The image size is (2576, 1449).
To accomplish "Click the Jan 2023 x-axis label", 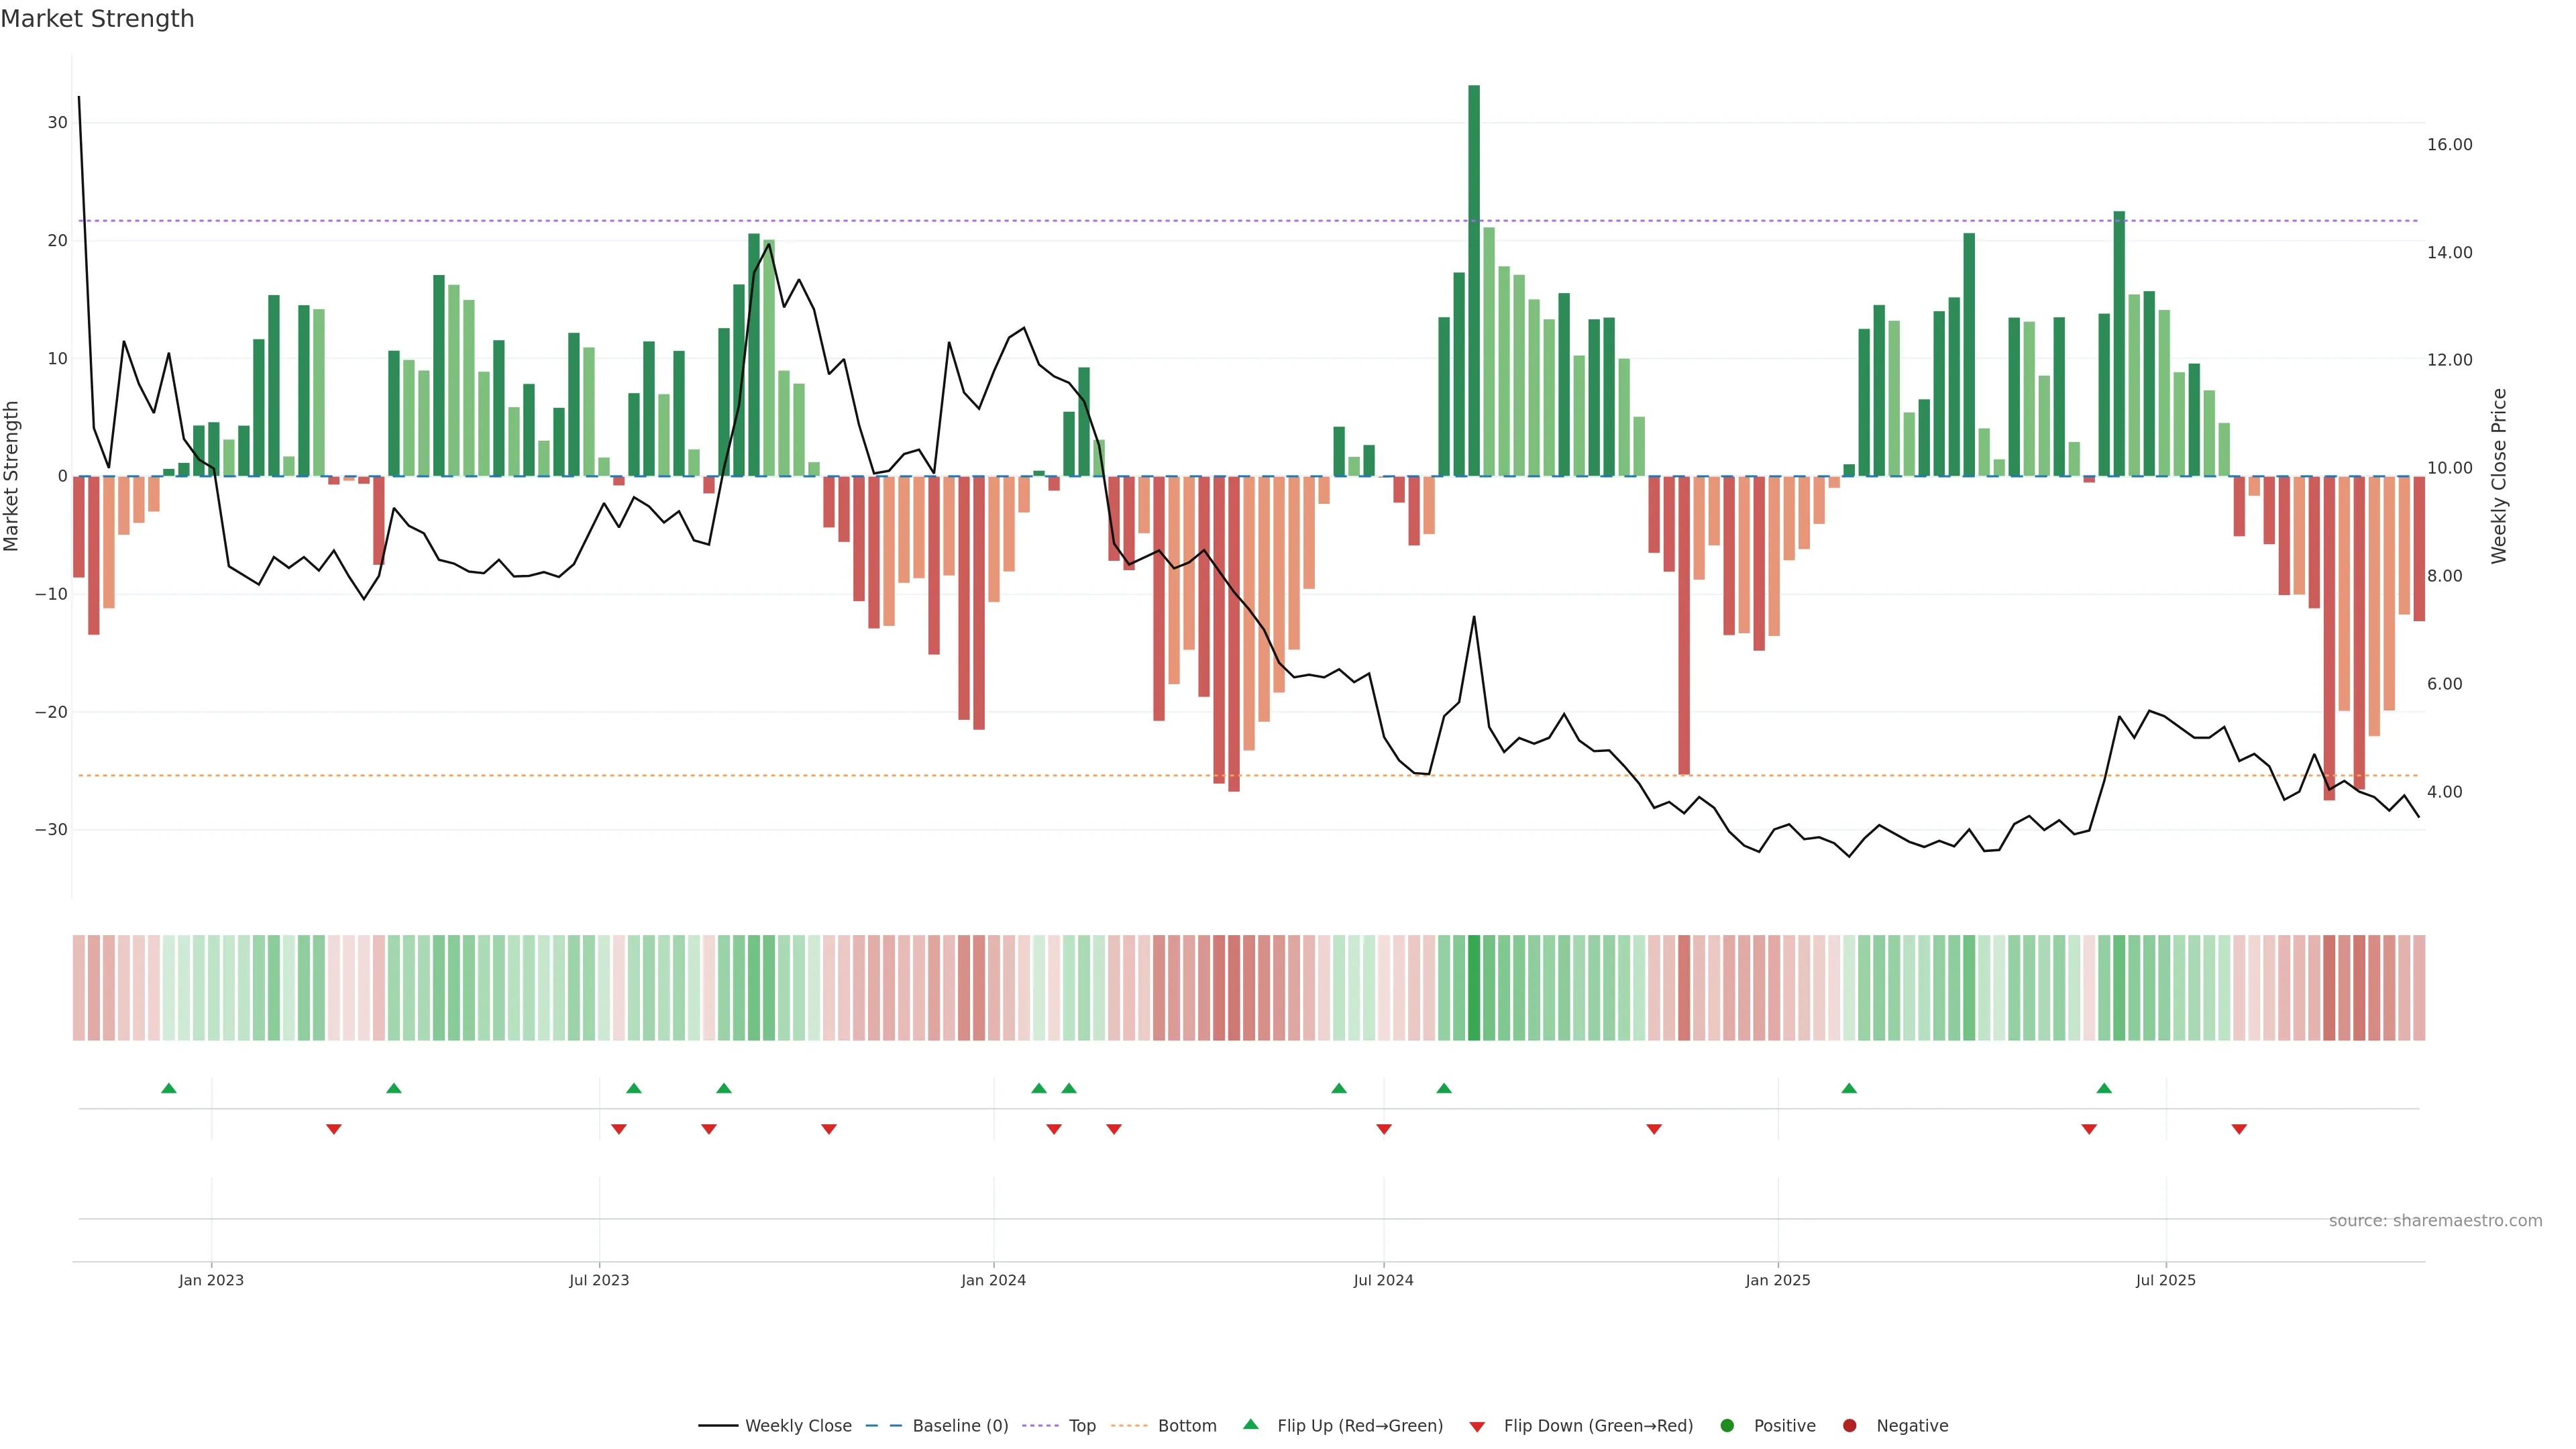I will 211,1280.
